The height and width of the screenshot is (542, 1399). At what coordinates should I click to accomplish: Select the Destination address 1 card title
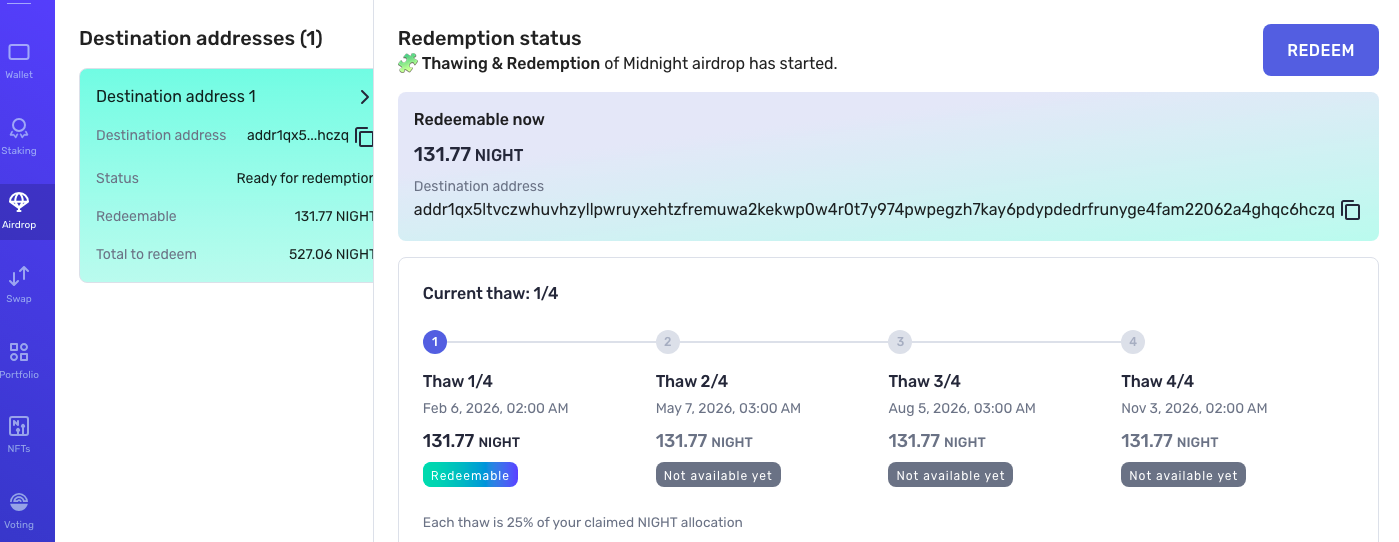176,97
